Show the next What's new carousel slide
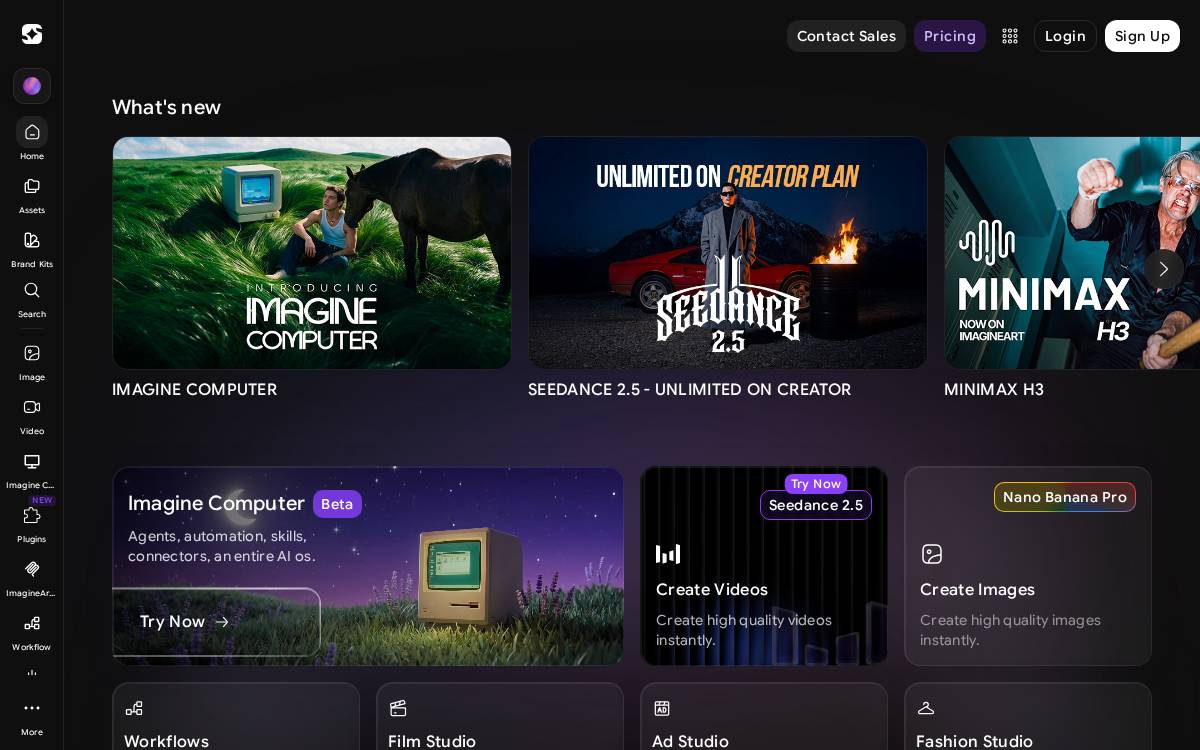1200x750 pixels. point(1164,269)
